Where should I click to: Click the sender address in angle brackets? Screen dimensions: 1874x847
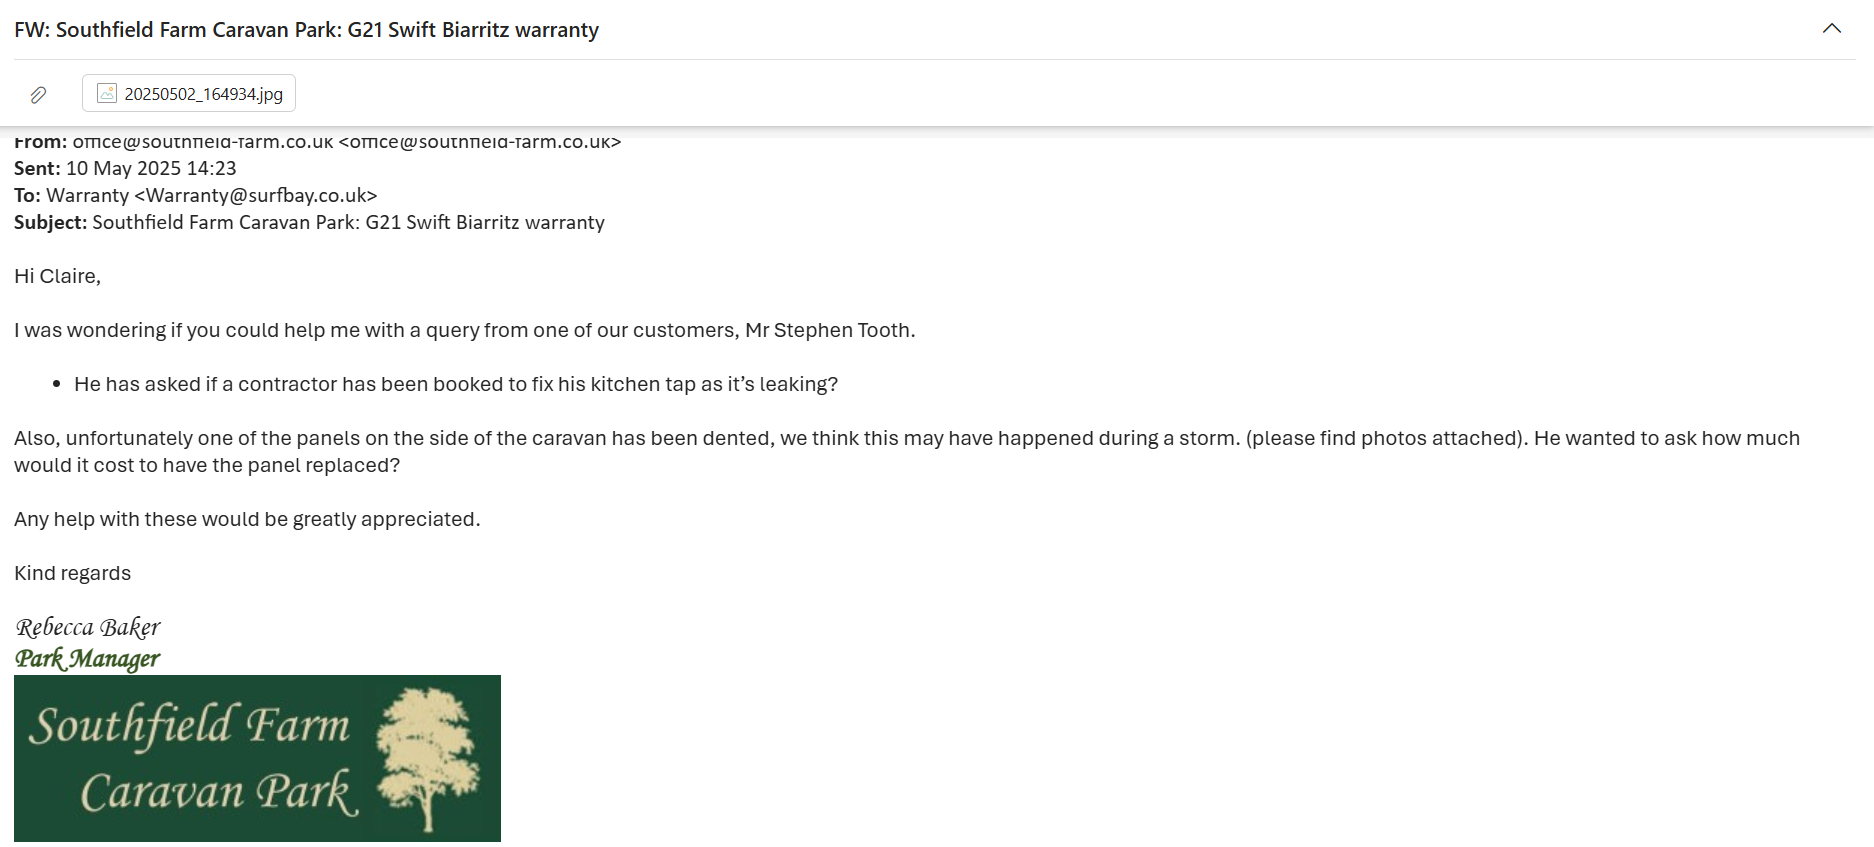pyautogui.click(x=480, y=142)
